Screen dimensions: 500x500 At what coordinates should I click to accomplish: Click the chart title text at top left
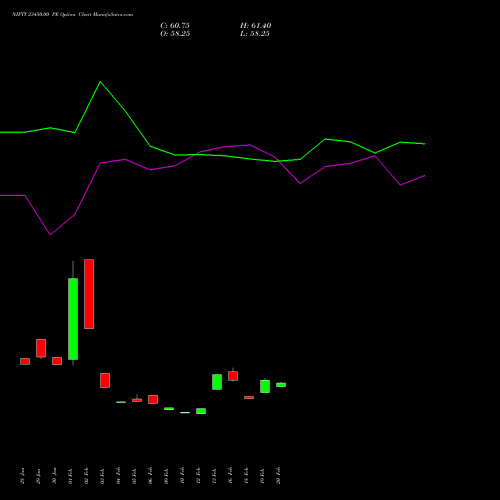pos(73,14)
